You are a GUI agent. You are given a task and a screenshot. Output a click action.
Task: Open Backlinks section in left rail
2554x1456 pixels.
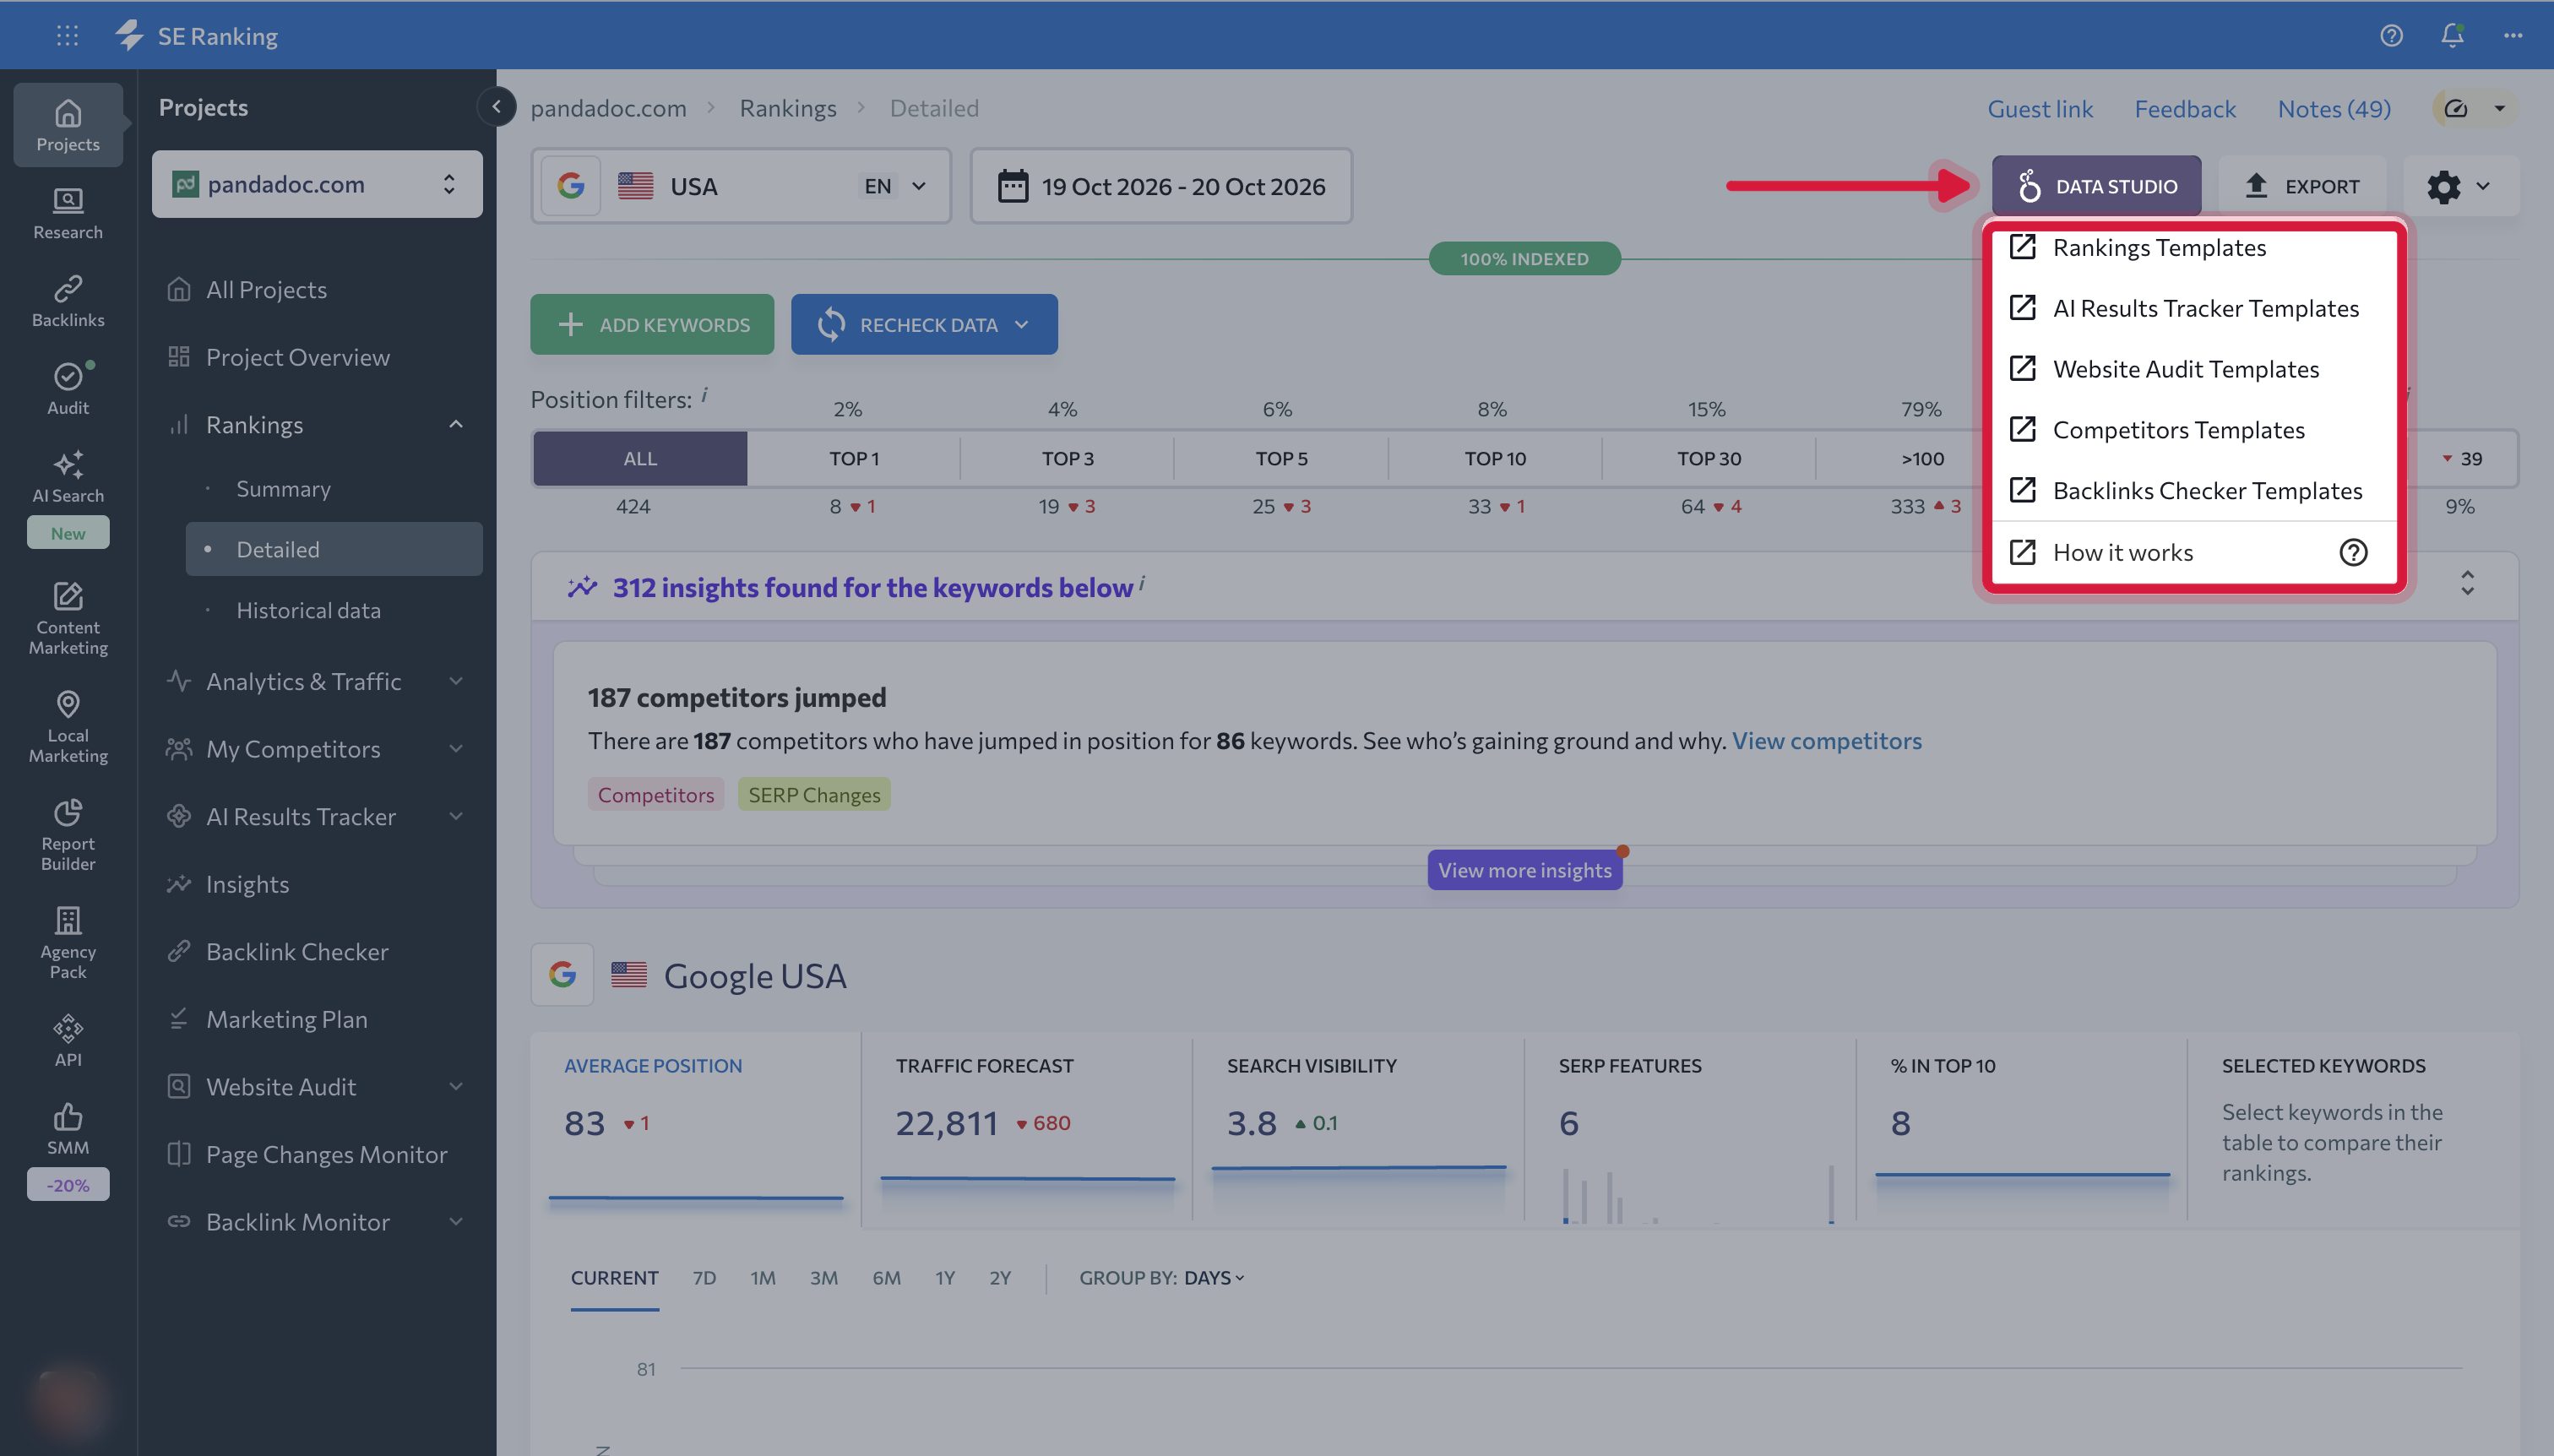(68, 301)
